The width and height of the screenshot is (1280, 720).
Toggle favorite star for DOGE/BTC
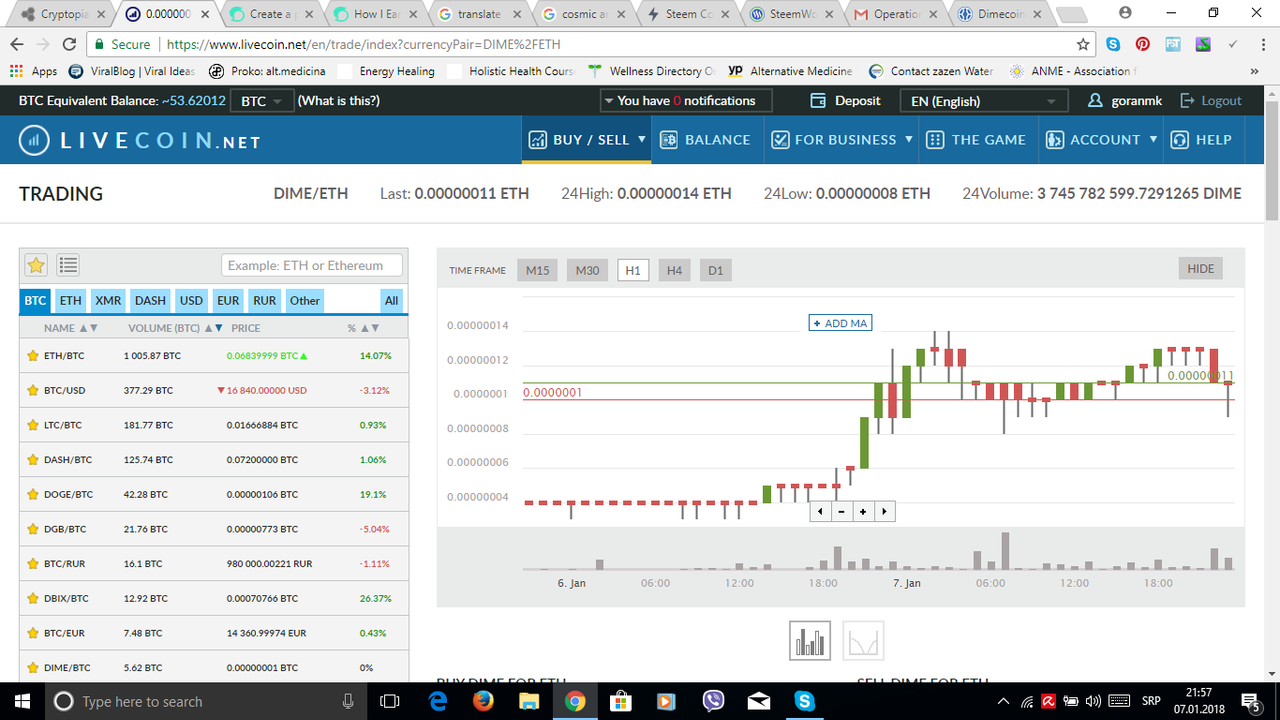pyautogui.click(x=32, y=494)
